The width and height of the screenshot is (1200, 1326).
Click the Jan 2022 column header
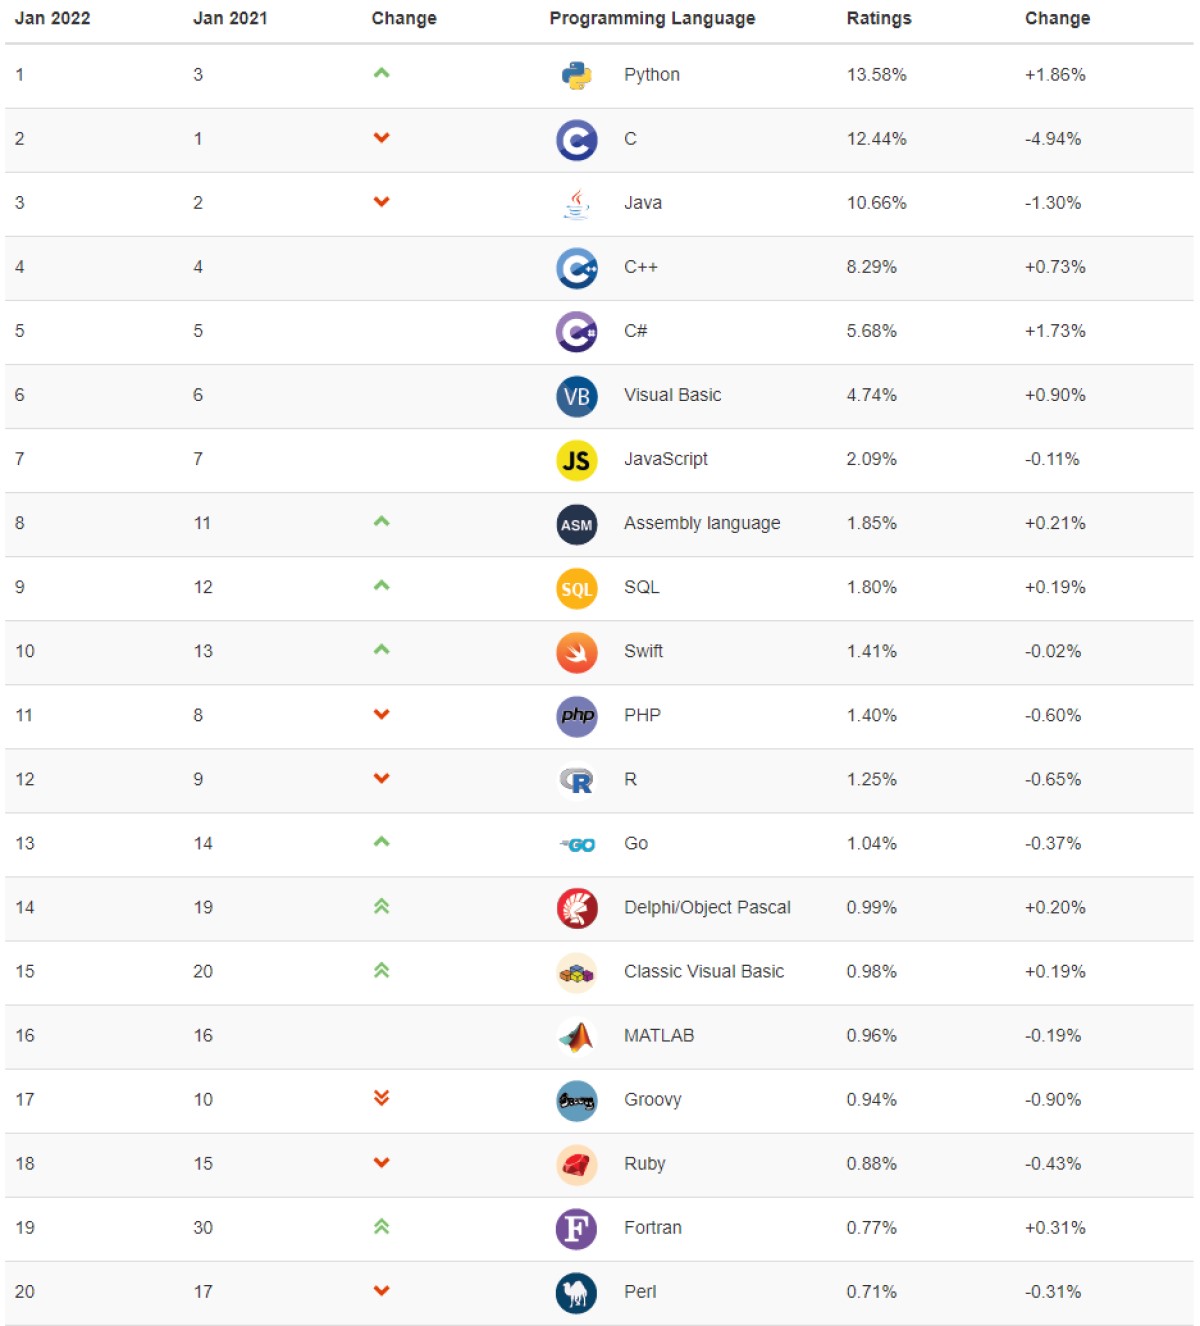click(52, 18)
